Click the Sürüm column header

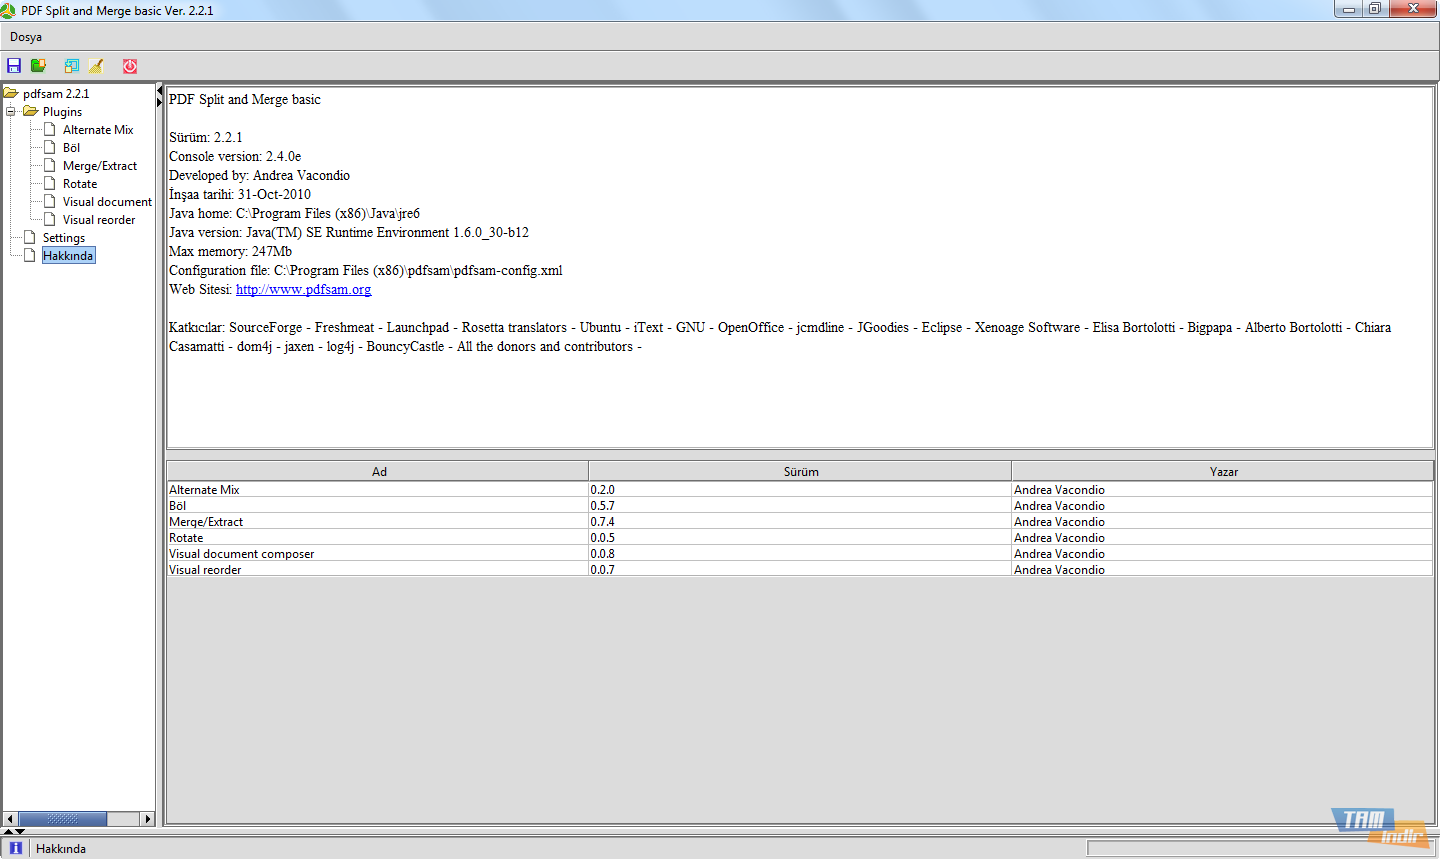click(800, 471)
